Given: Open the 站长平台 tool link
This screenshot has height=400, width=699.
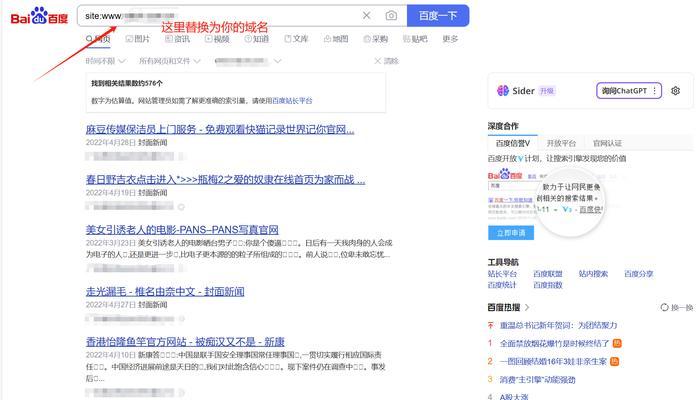Looking at the screenshot, I should point(502,274).
